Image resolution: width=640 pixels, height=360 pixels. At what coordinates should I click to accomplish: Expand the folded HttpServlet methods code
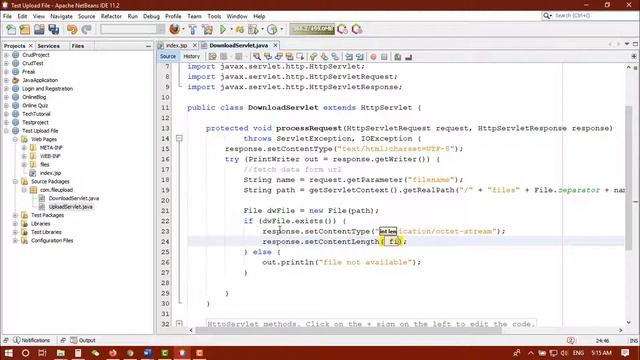179,324
